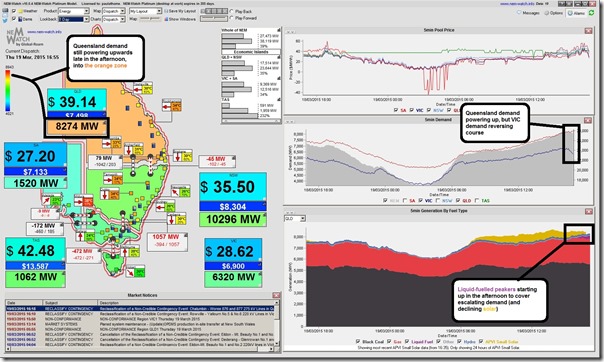The height and width of the screenshot is (362, 604).
Task: Click the -472 MW interconnector flow box
Action: coord(83,255)
